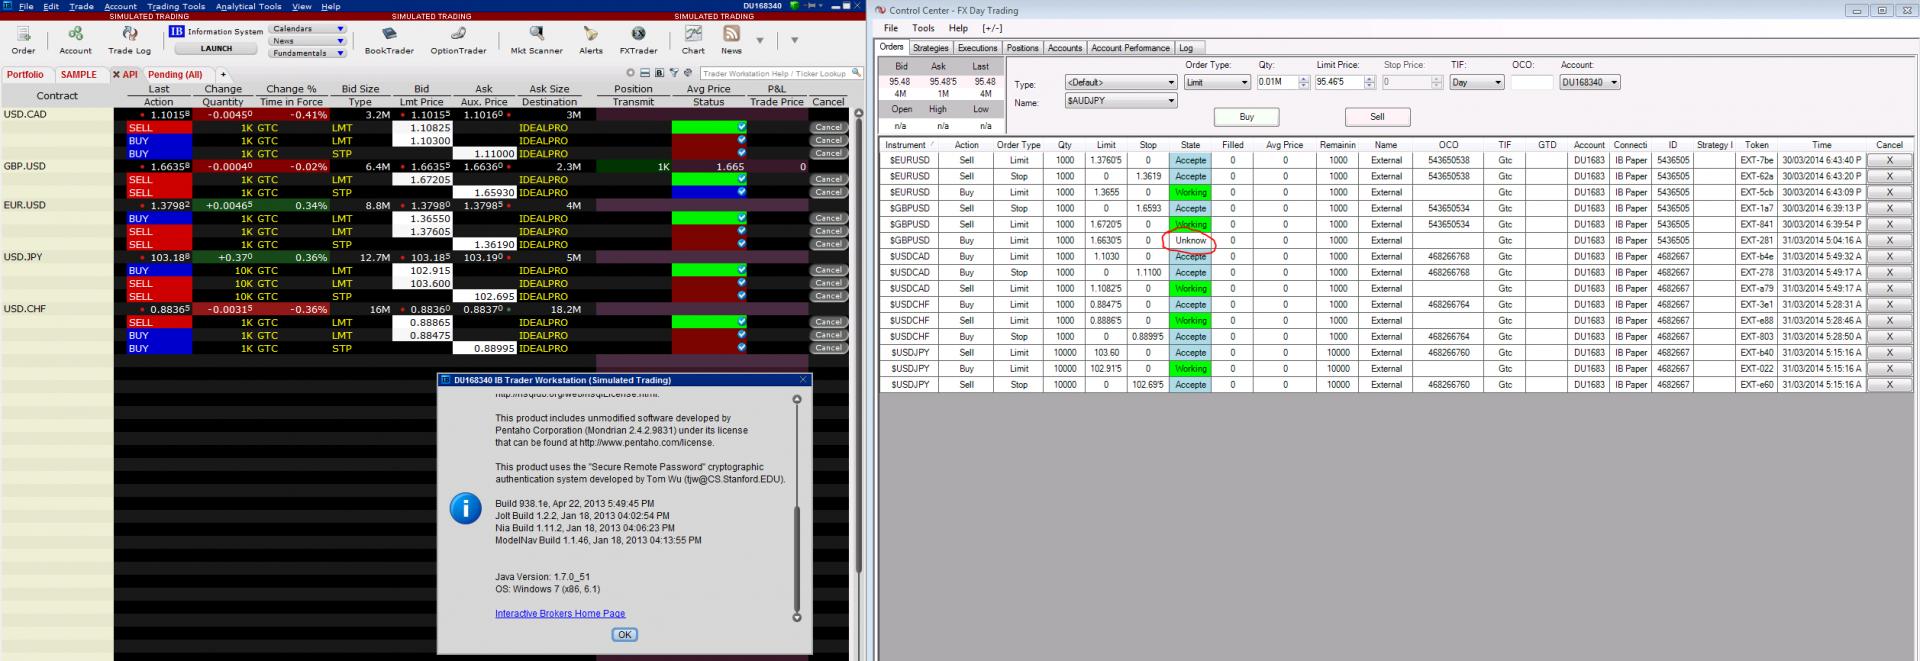Click the Sell button in Control Center
1920x661 pixels.
coord(1377,117)
